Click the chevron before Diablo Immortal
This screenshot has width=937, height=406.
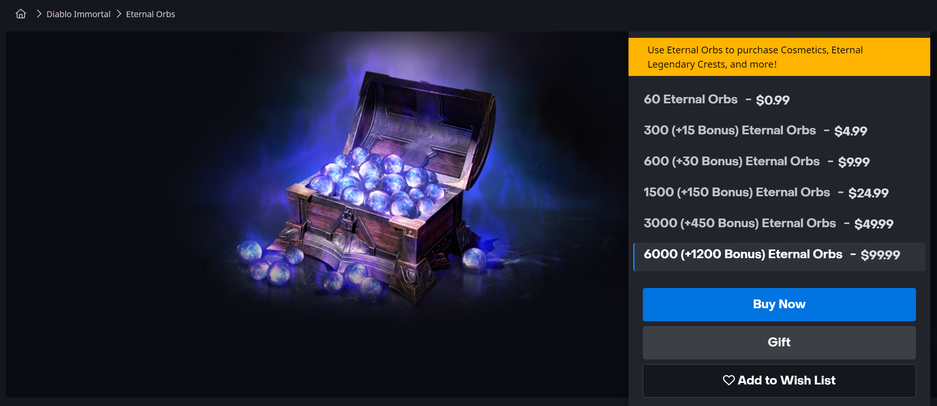39,14
